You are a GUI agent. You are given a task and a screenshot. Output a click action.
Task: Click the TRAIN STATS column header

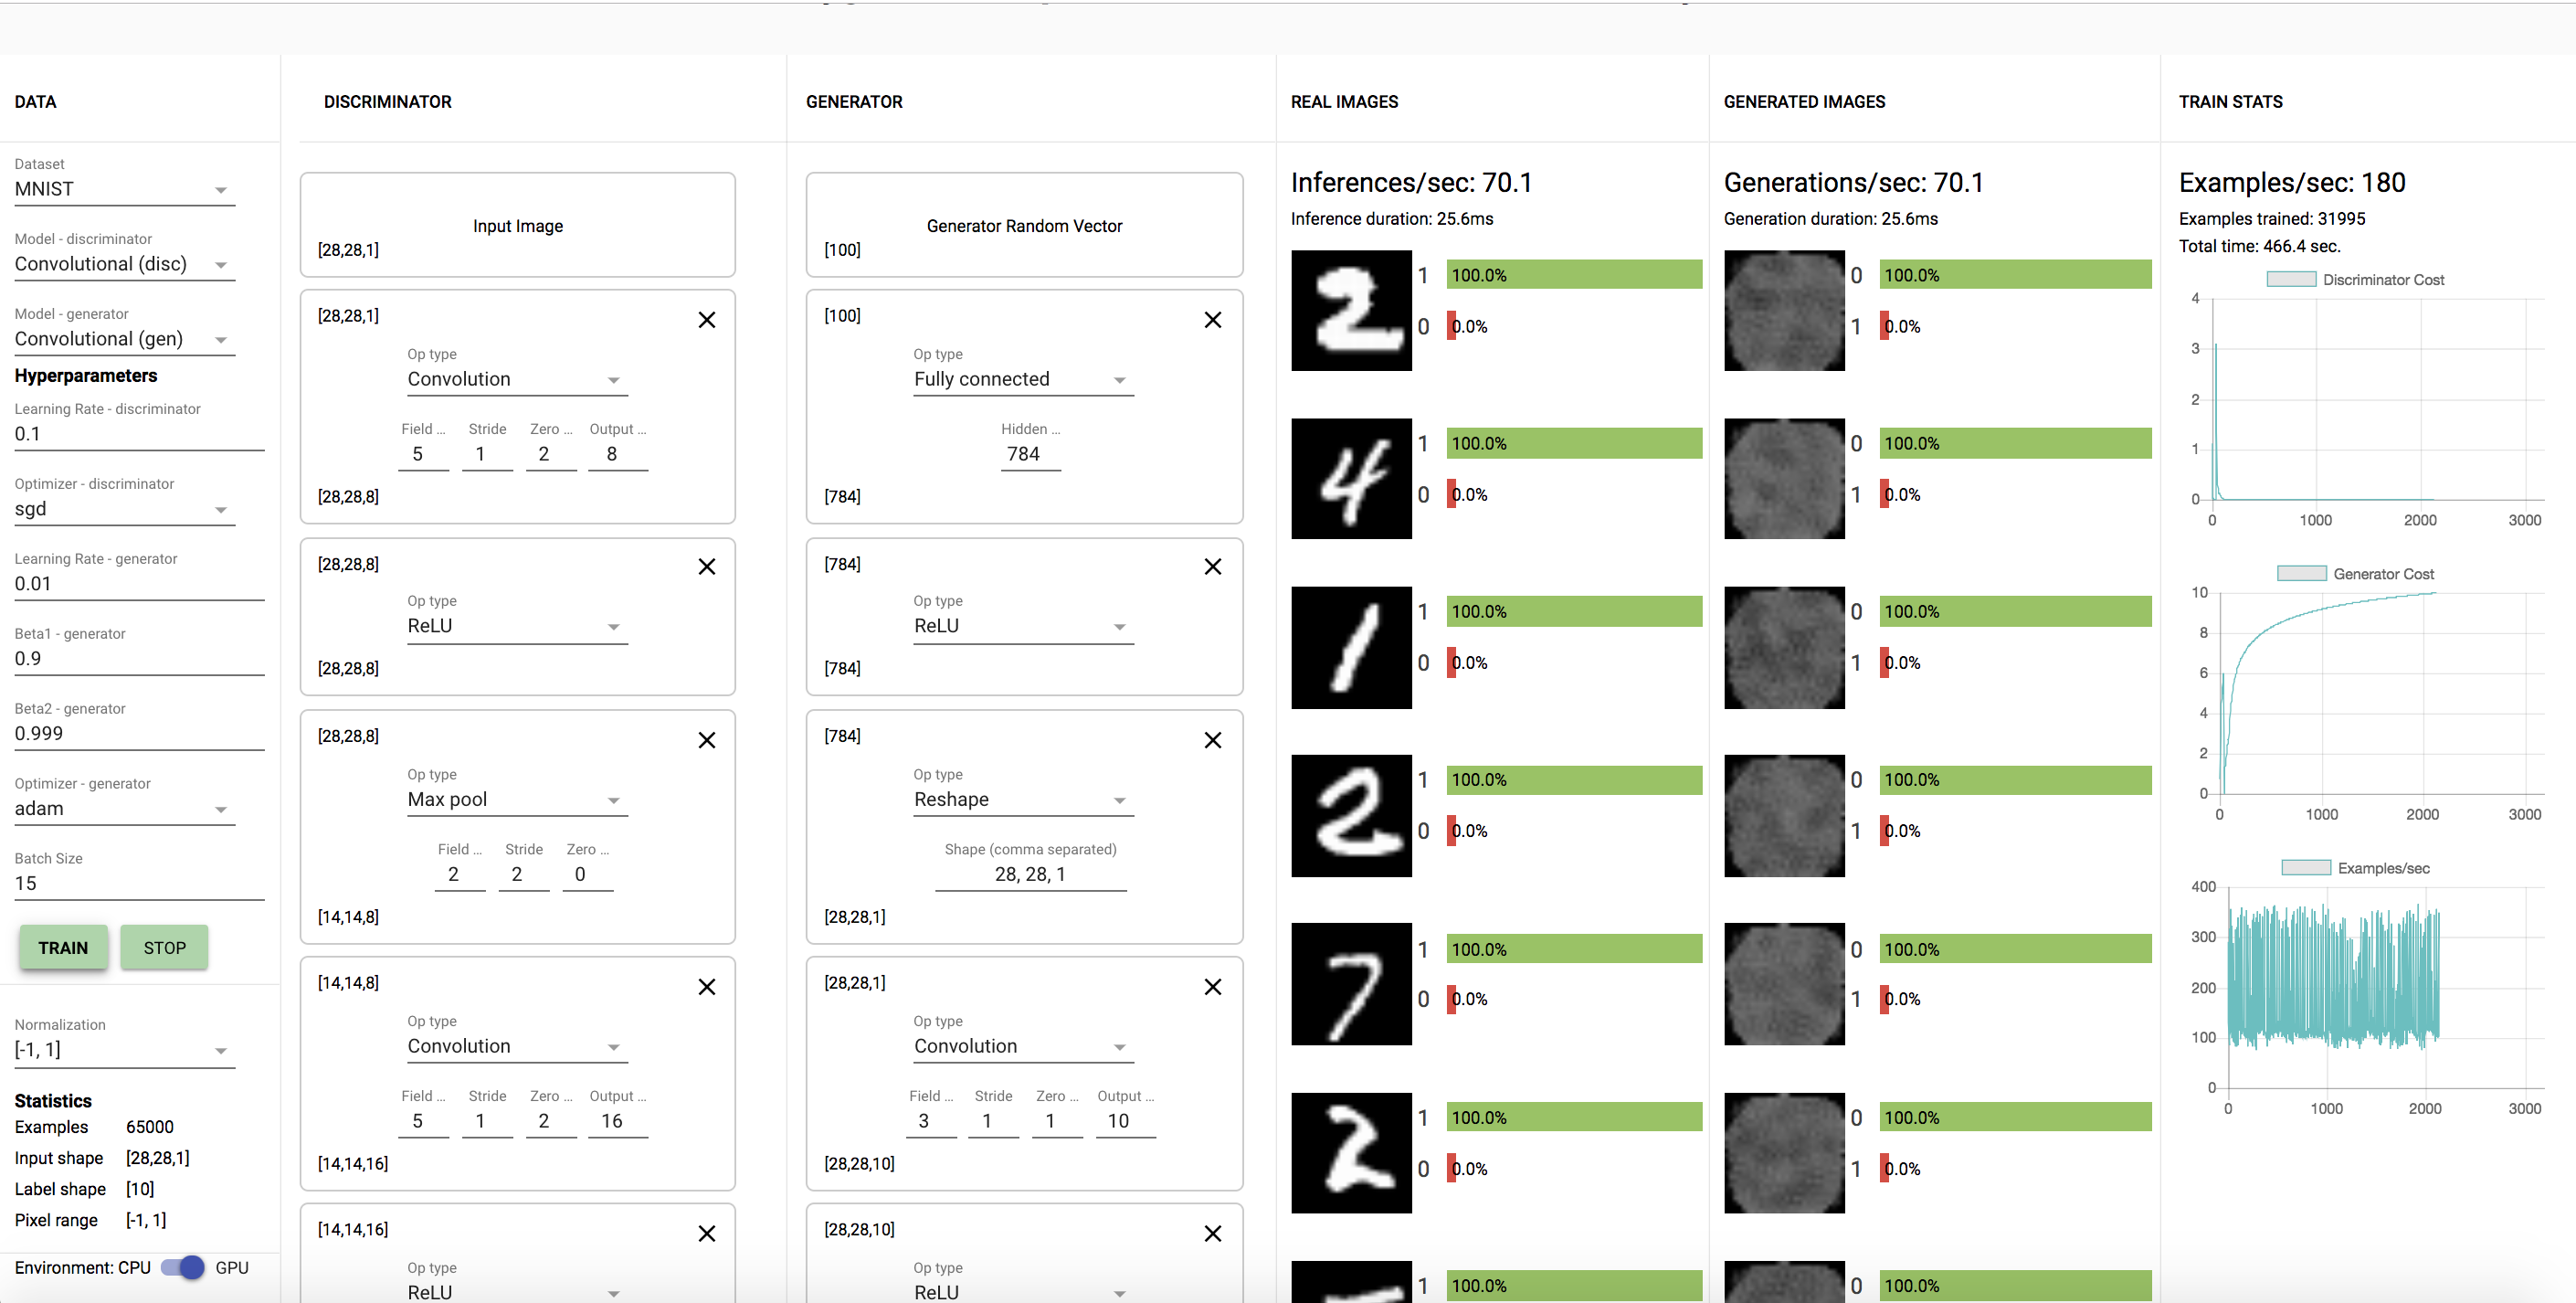point(2230,102)
